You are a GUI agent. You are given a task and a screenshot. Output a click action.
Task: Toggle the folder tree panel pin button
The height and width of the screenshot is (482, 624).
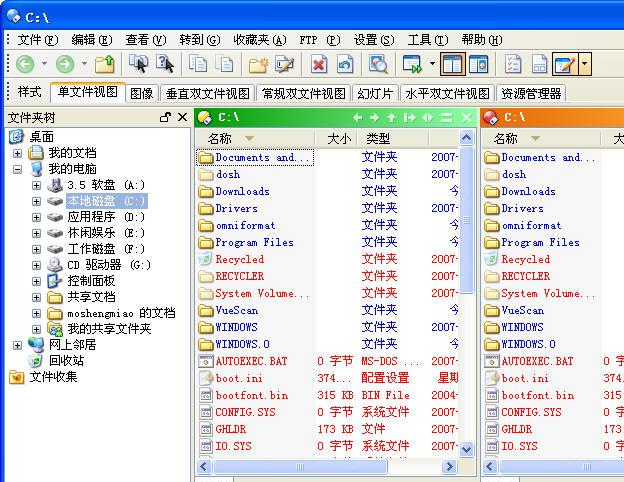coord(165,117)
